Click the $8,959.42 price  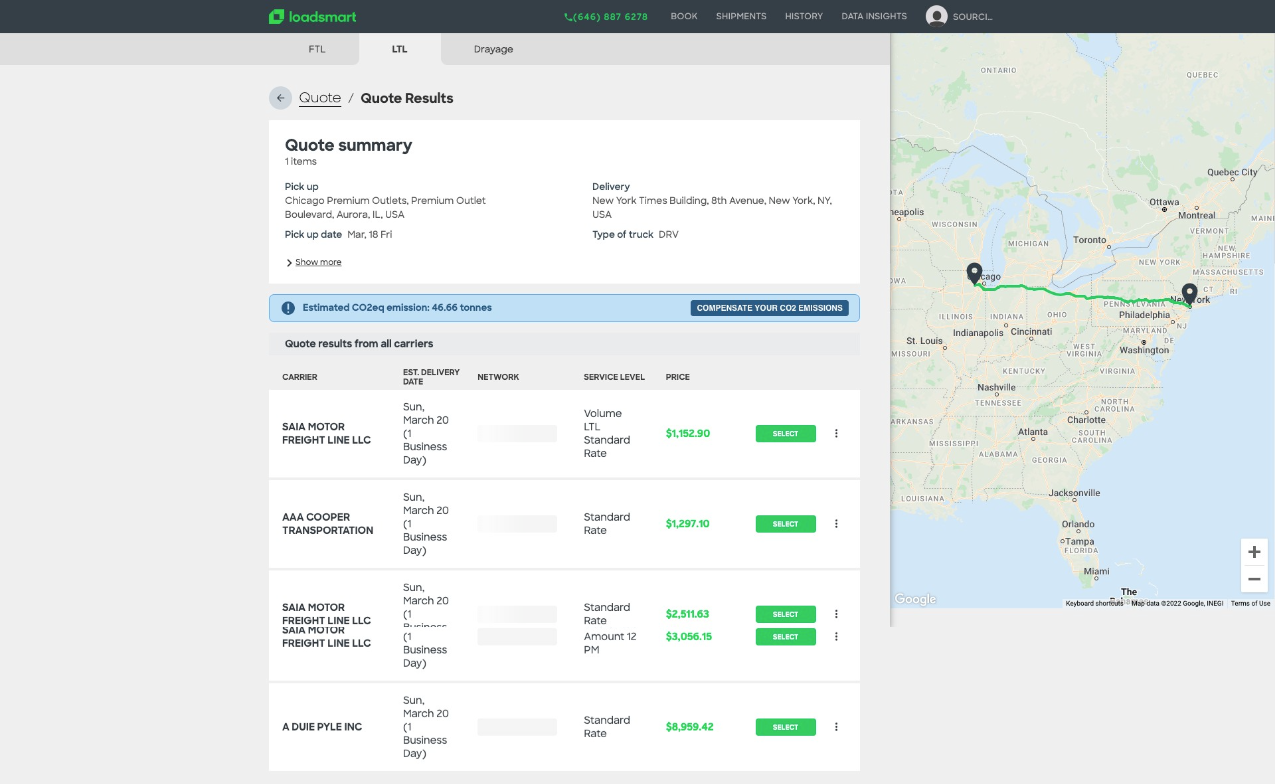click(x=690, y=727)
